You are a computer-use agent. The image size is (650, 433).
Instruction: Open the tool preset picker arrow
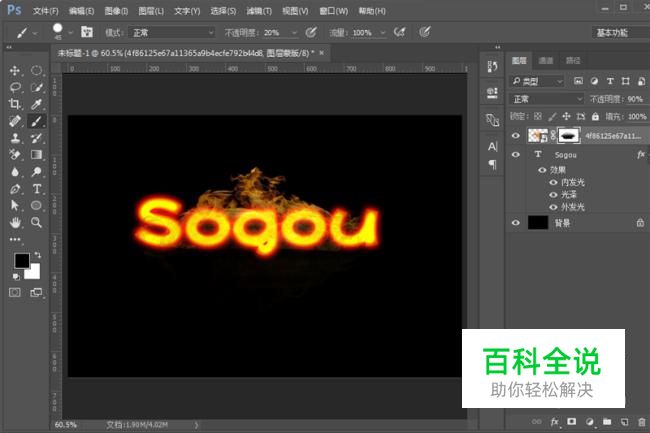35,33
